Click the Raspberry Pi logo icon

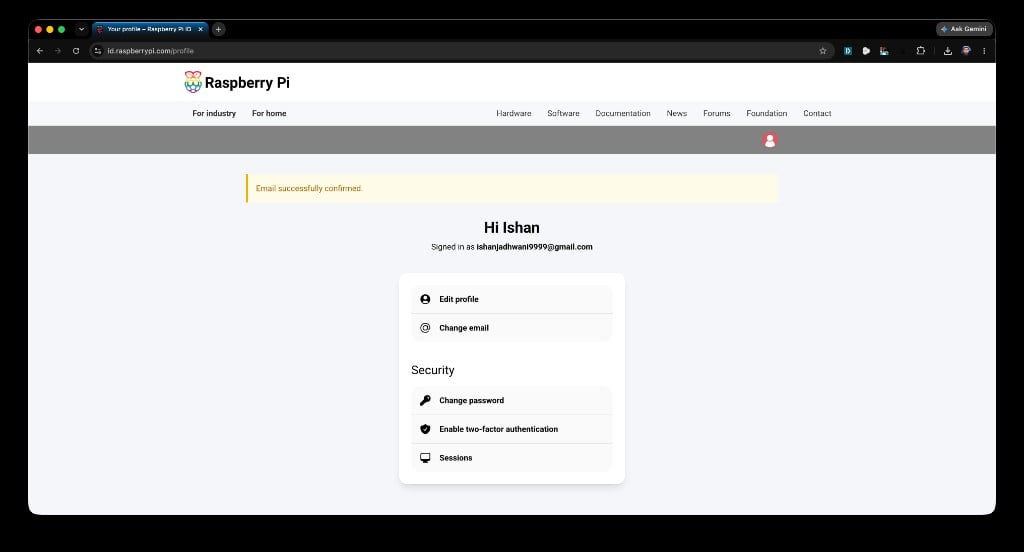click(x=193, y=82)
